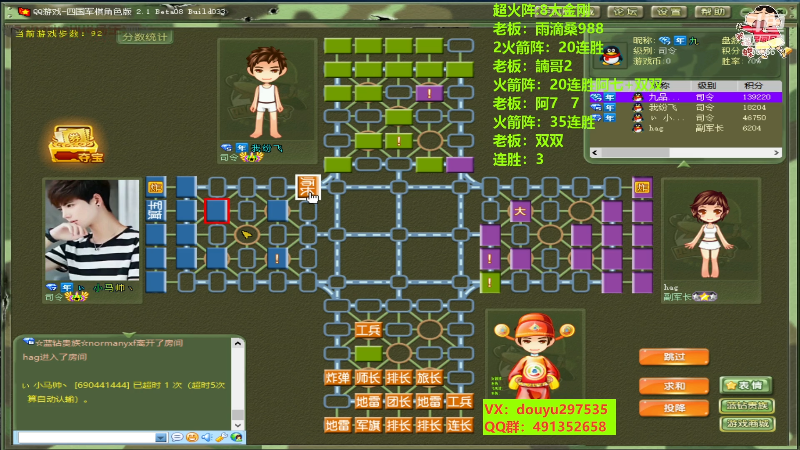This screenshot has width=800, height=450.
Task: Toggle the chat sound speaker icon
Action: (206, 437)
